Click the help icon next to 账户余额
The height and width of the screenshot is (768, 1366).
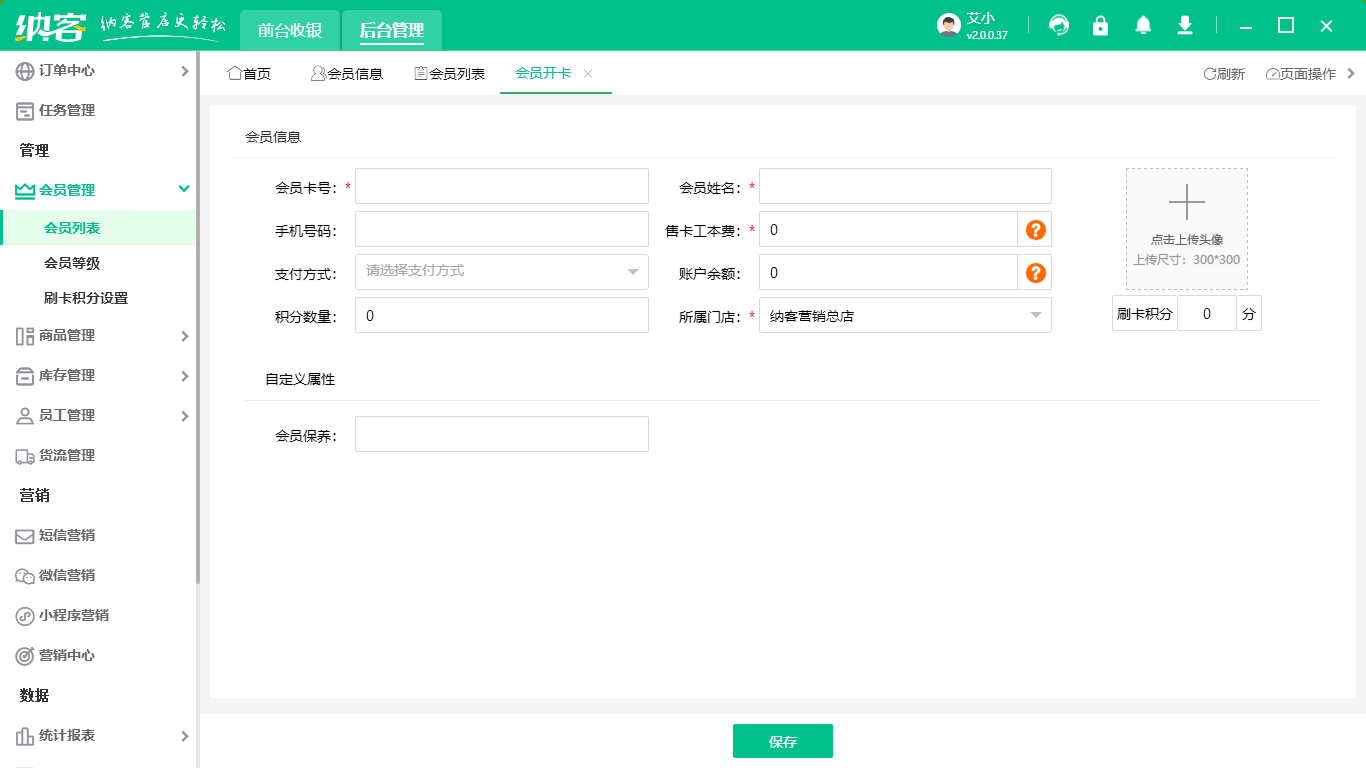pos(1034,272)
